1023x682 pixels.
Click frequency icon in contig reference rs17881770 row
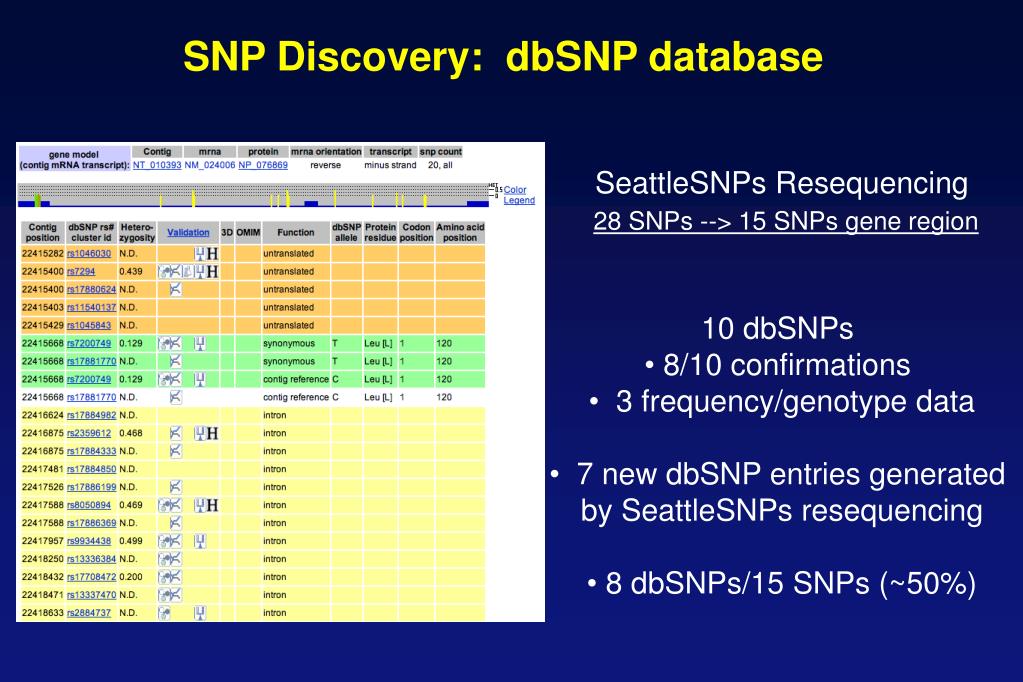click(176, 397)
